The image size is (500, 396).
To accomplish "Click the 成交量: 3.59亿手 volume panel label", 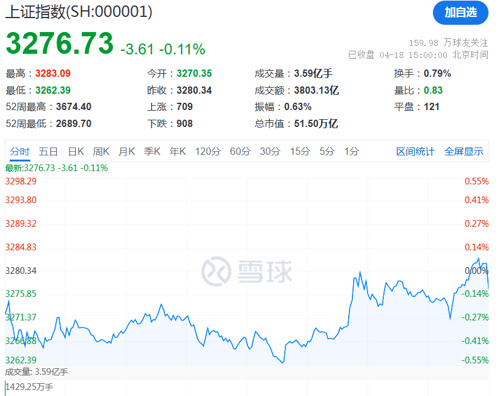I will click(x=36, y=372).
